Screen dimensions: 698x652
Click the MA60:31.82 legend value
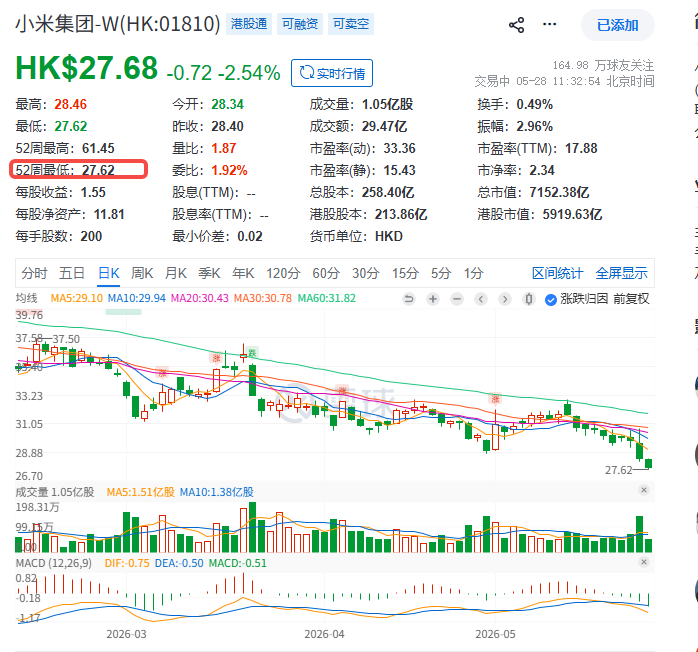[x=327, y=298]
